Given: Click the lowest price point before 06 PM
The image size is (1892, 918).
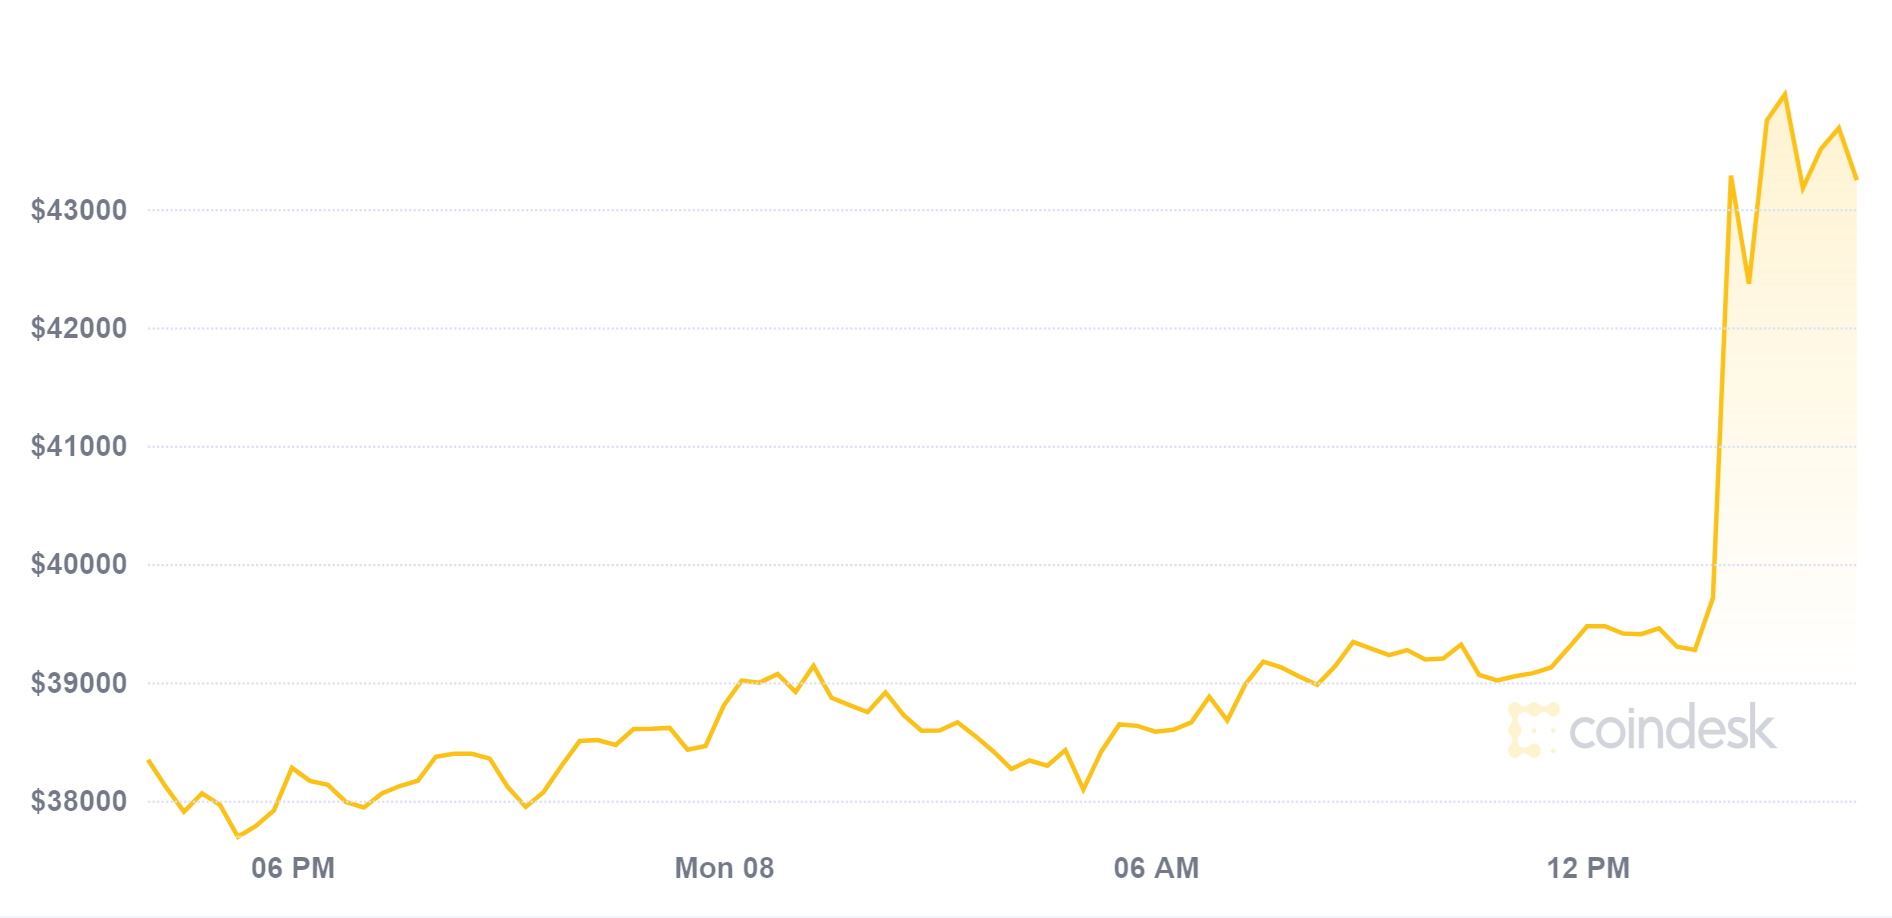Looking at the screenshot, I should 238,836.
